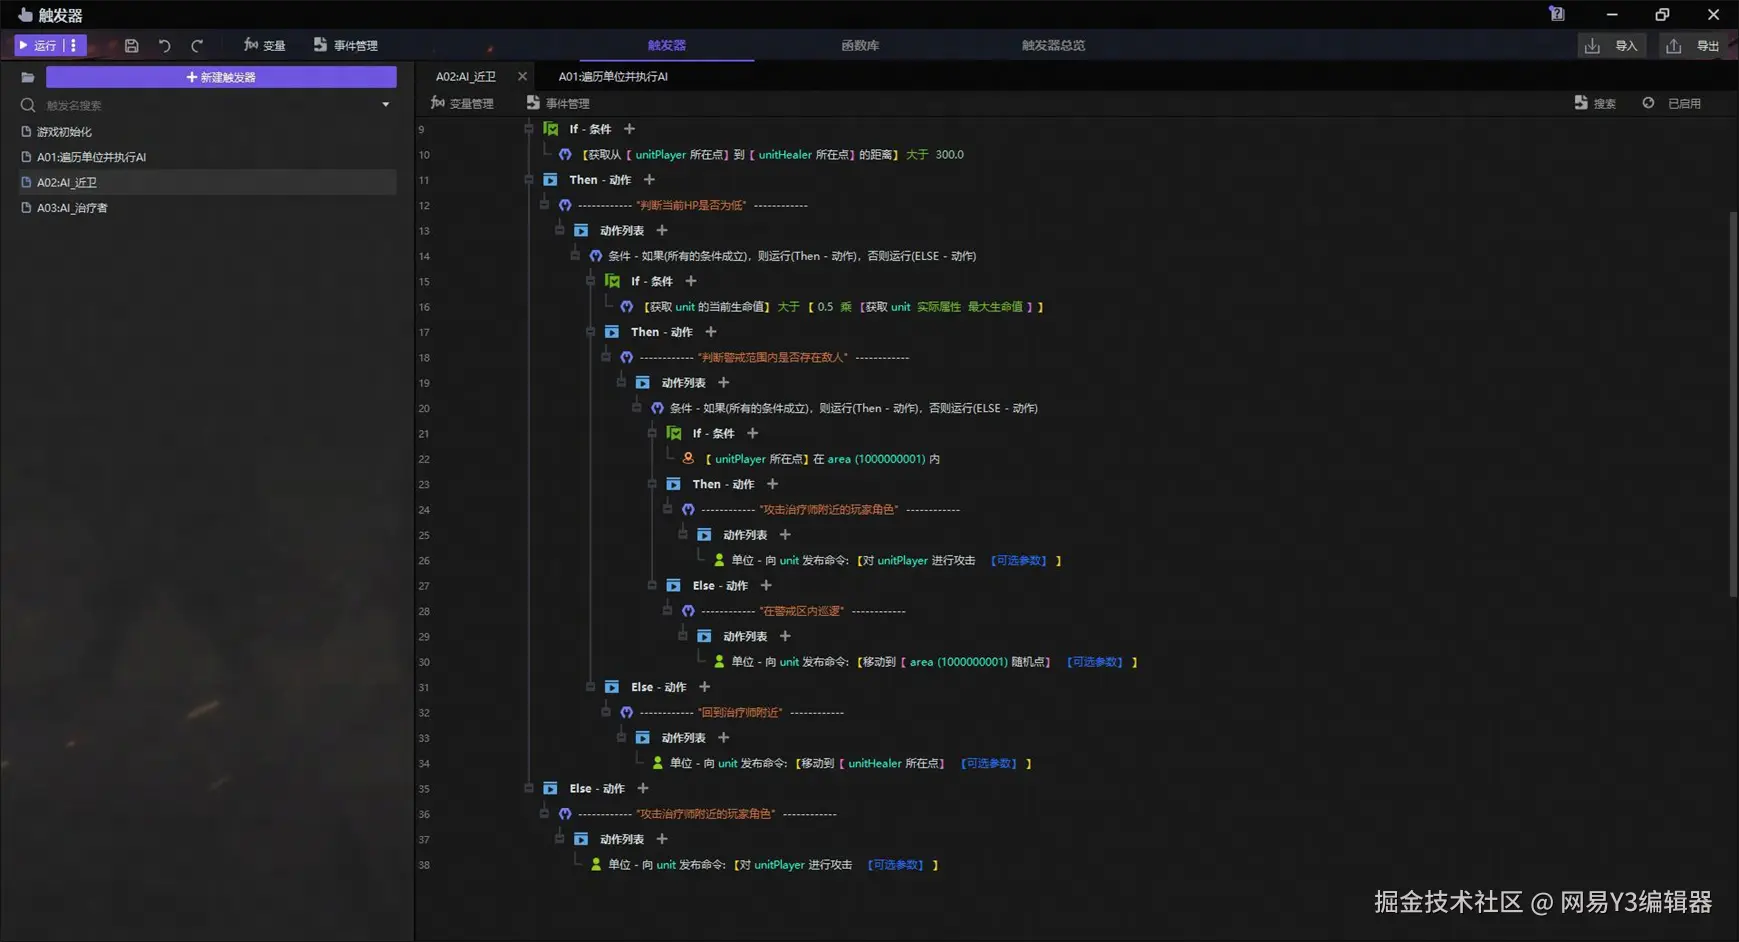Click the 300.0 distance value on line 10
The image size is (1739, 942).
(949, 155)
